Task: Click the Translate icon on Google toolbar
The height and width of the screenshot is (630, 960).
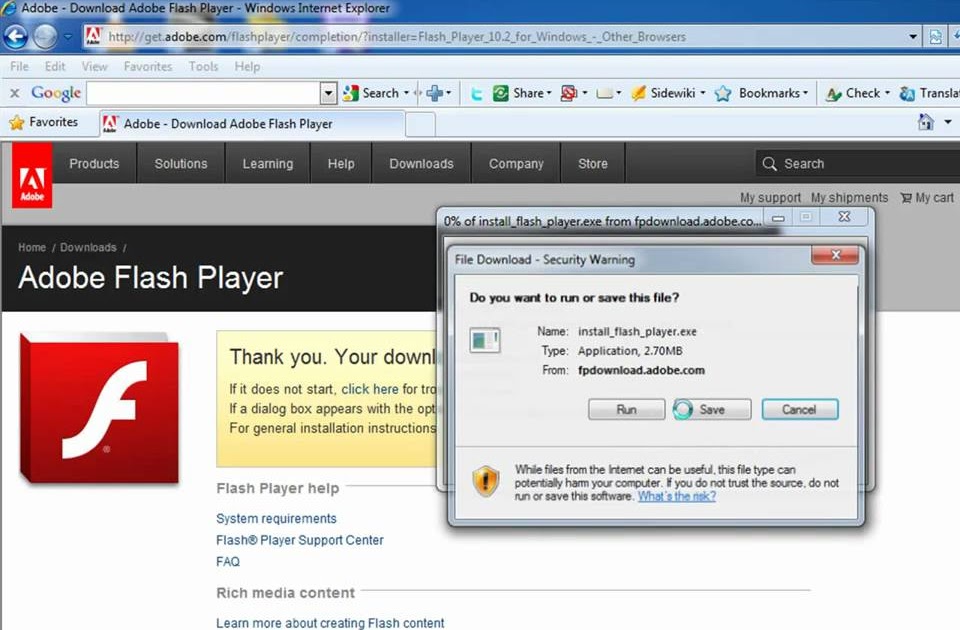Action: (907, 94)
